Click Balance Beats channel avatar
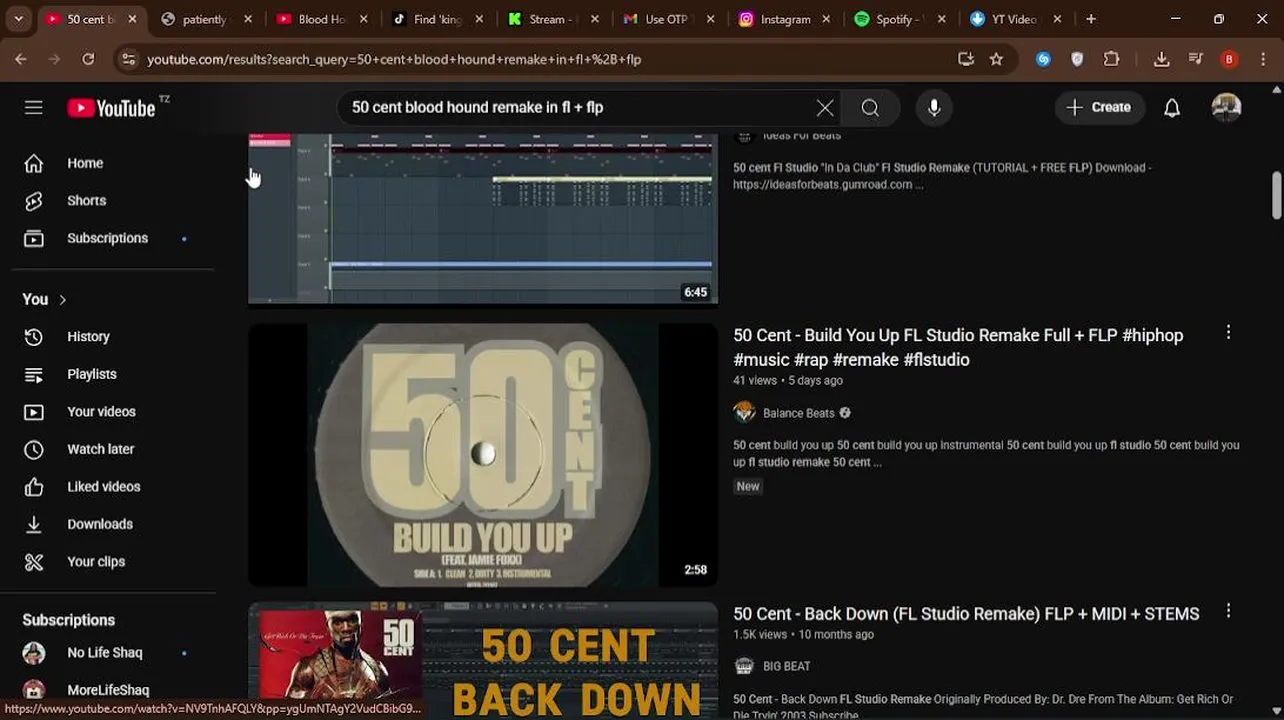Image resolution: width=1284 pixels, height=720 pixels. [x=744, y=412]
